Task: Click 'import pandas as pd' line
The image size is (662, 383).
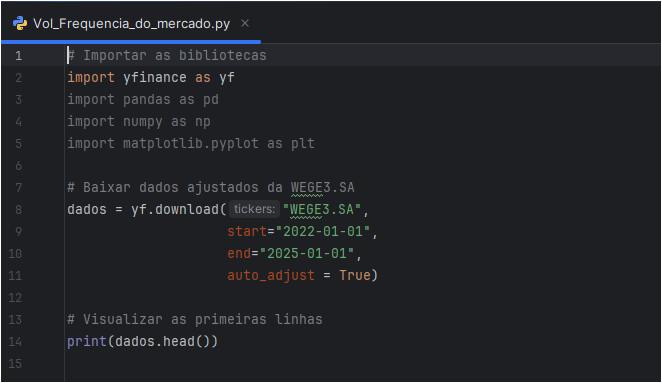Action: point(143,100)
